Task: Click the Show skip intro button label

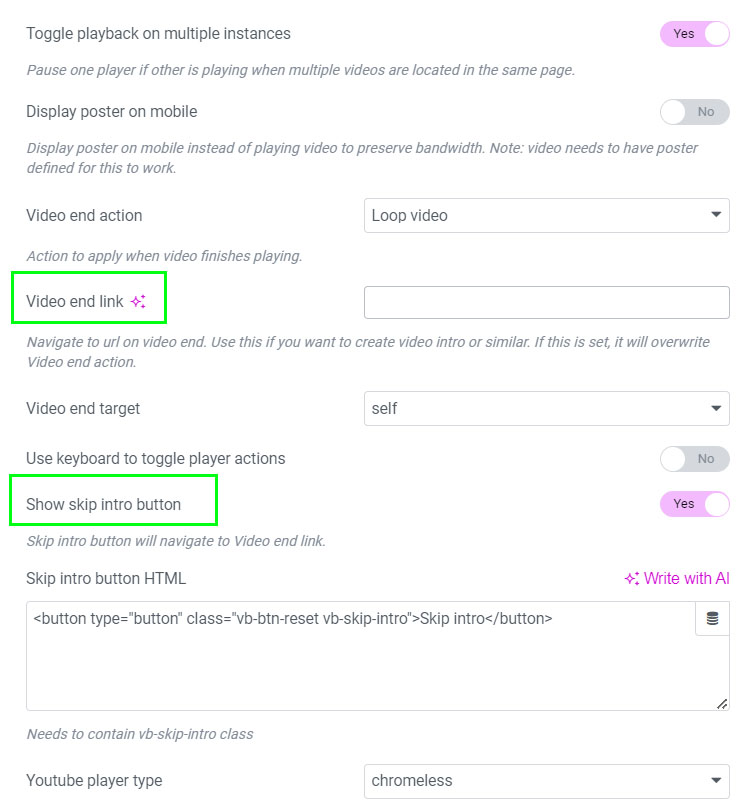Action: point(104,504)
